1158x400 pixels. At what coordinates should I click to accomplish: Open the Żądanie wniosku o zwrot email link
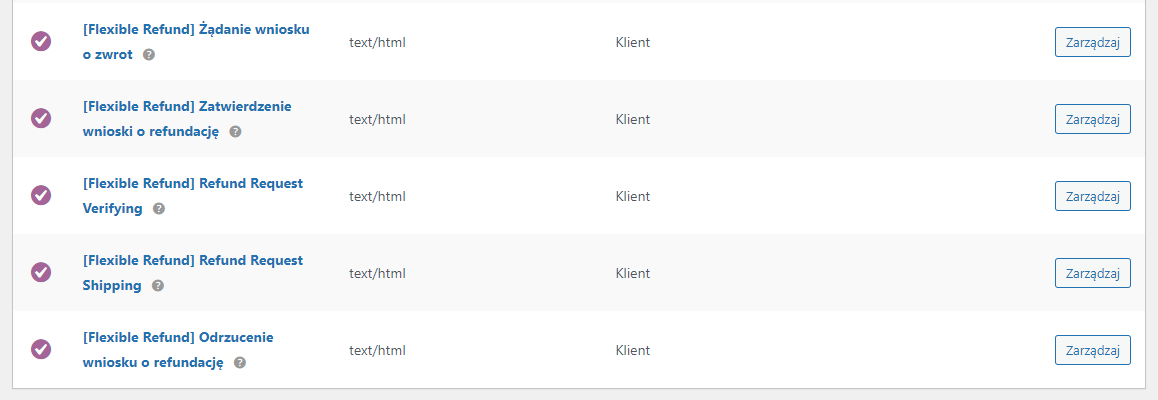coord(196,42)
